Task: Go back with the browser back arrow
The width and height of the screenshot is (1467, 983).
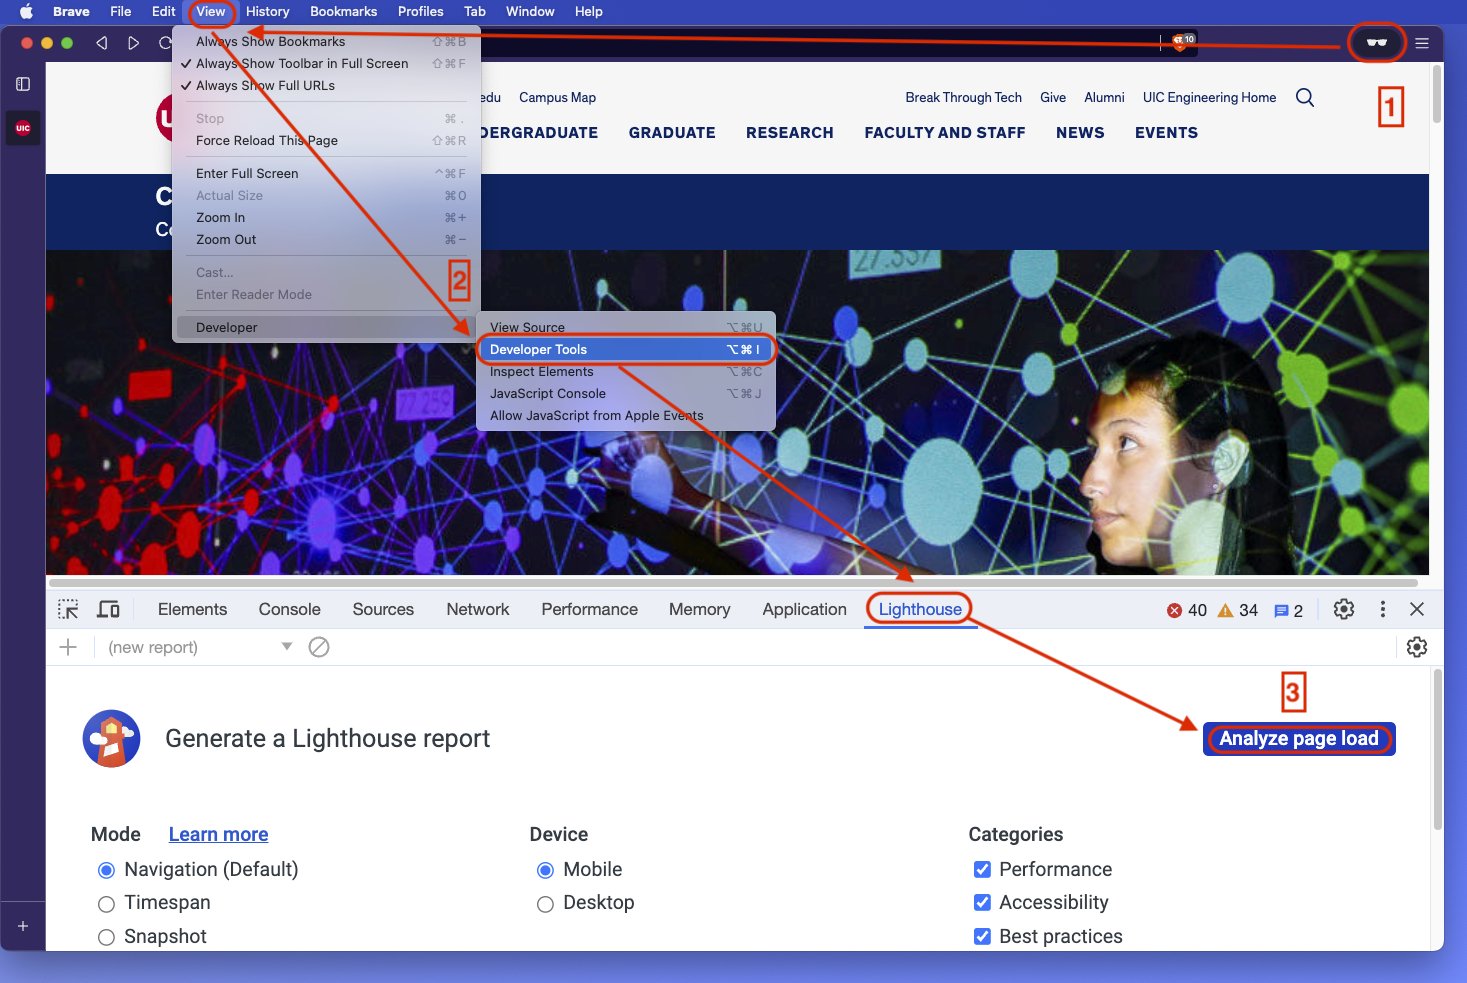Action: 101,43
